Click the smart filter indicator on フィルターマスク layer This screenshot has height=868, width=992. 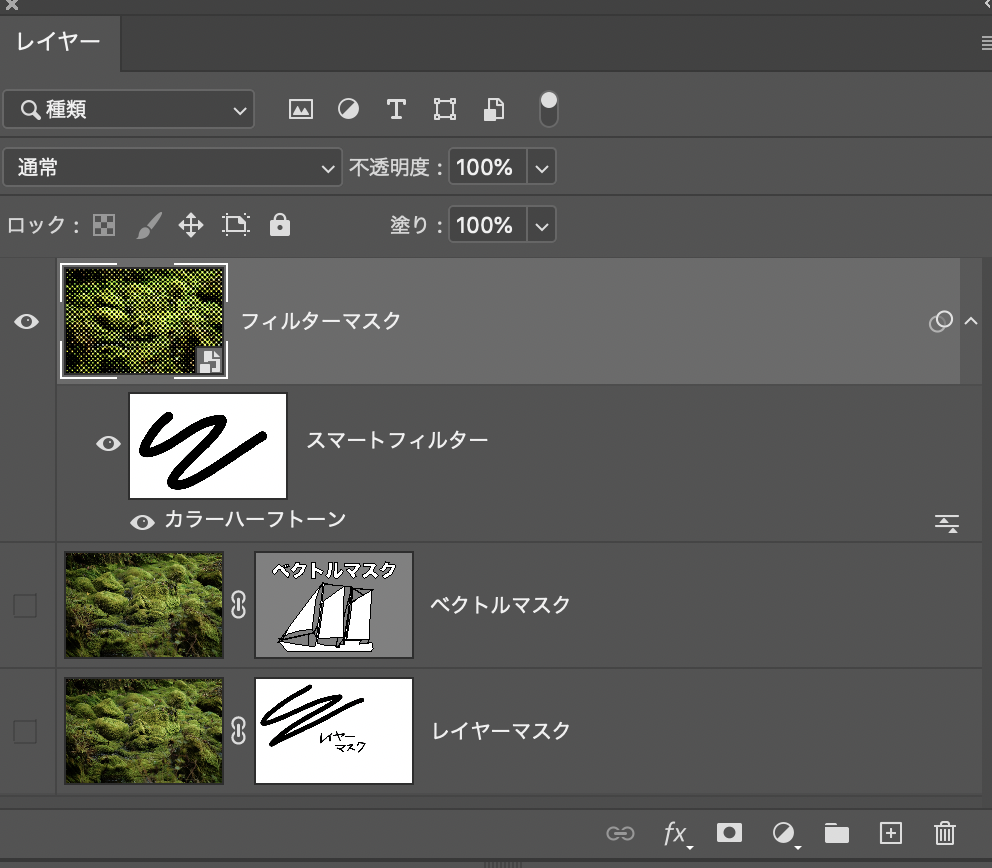[941, 321]
